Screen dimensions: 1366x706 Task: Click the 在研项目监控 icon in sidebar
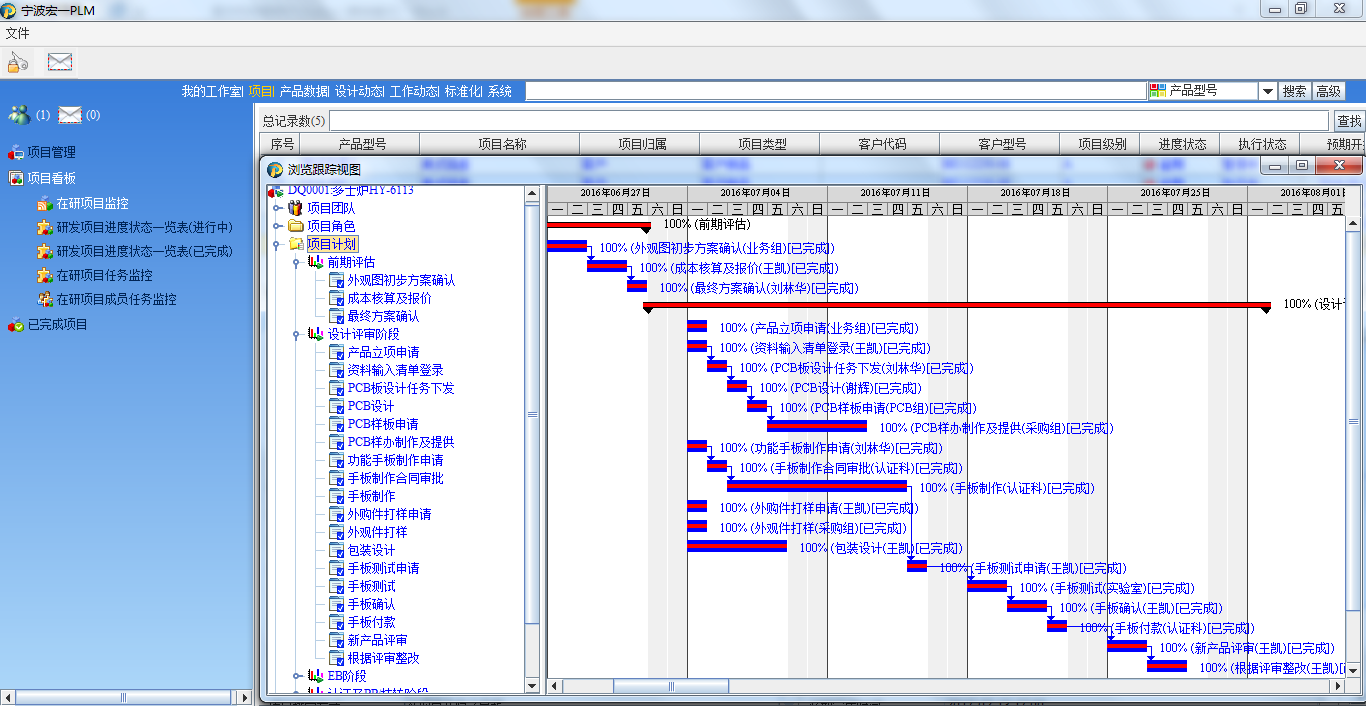pyautogui.click(x=45, y=203)
